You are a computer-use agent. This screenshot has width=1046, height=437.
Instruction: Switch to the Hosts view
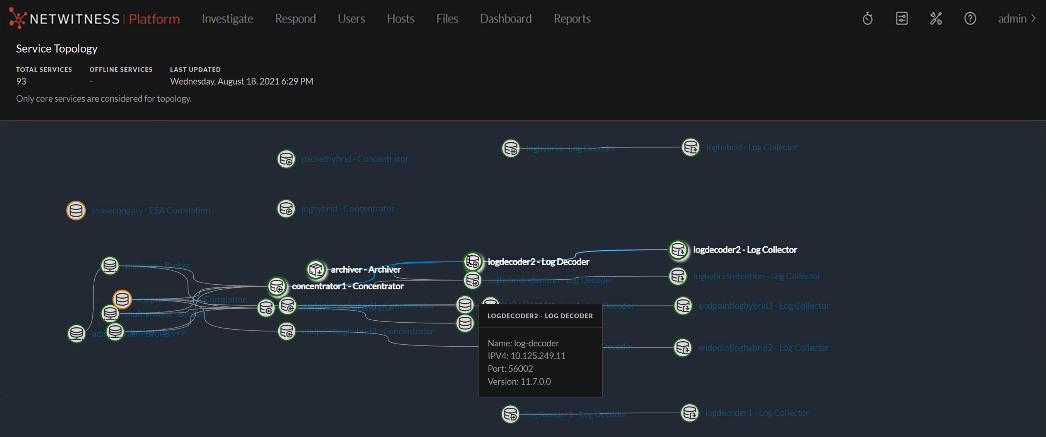tap(400, 19)
